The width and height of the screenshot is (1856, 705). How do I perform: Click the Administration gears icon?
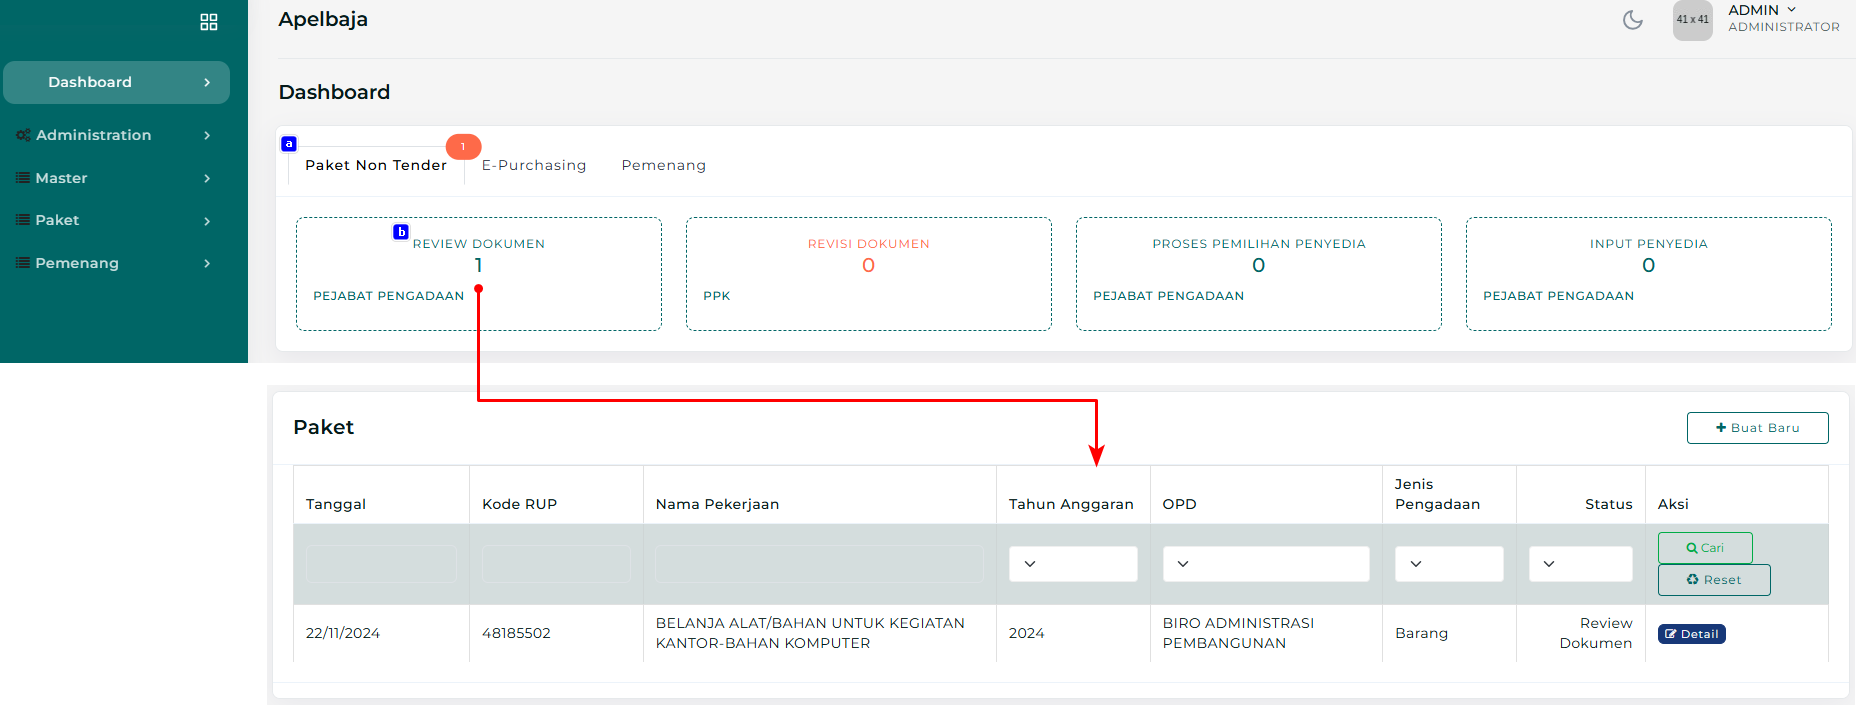pos(22,135)
